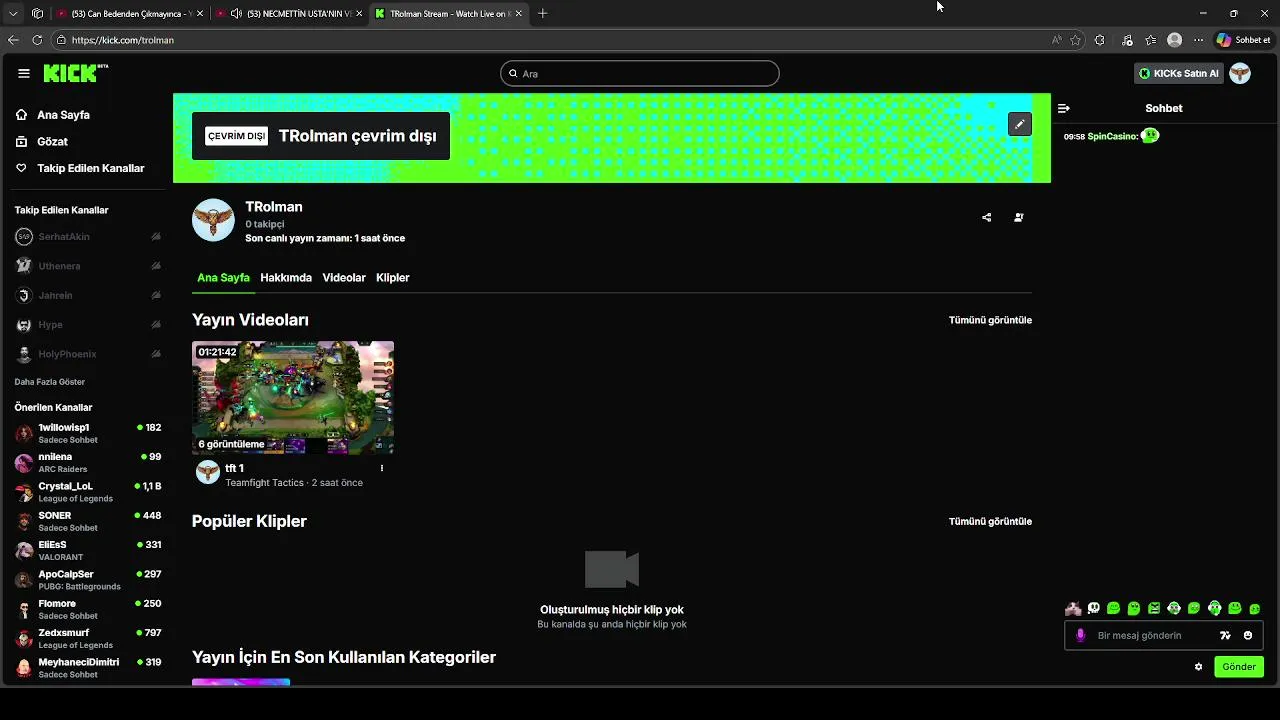Click Tümünü görüntüle next to Yayın Videoları
Image resolution: width=1280 pixels, height=720 pixels.
(990, 320)
